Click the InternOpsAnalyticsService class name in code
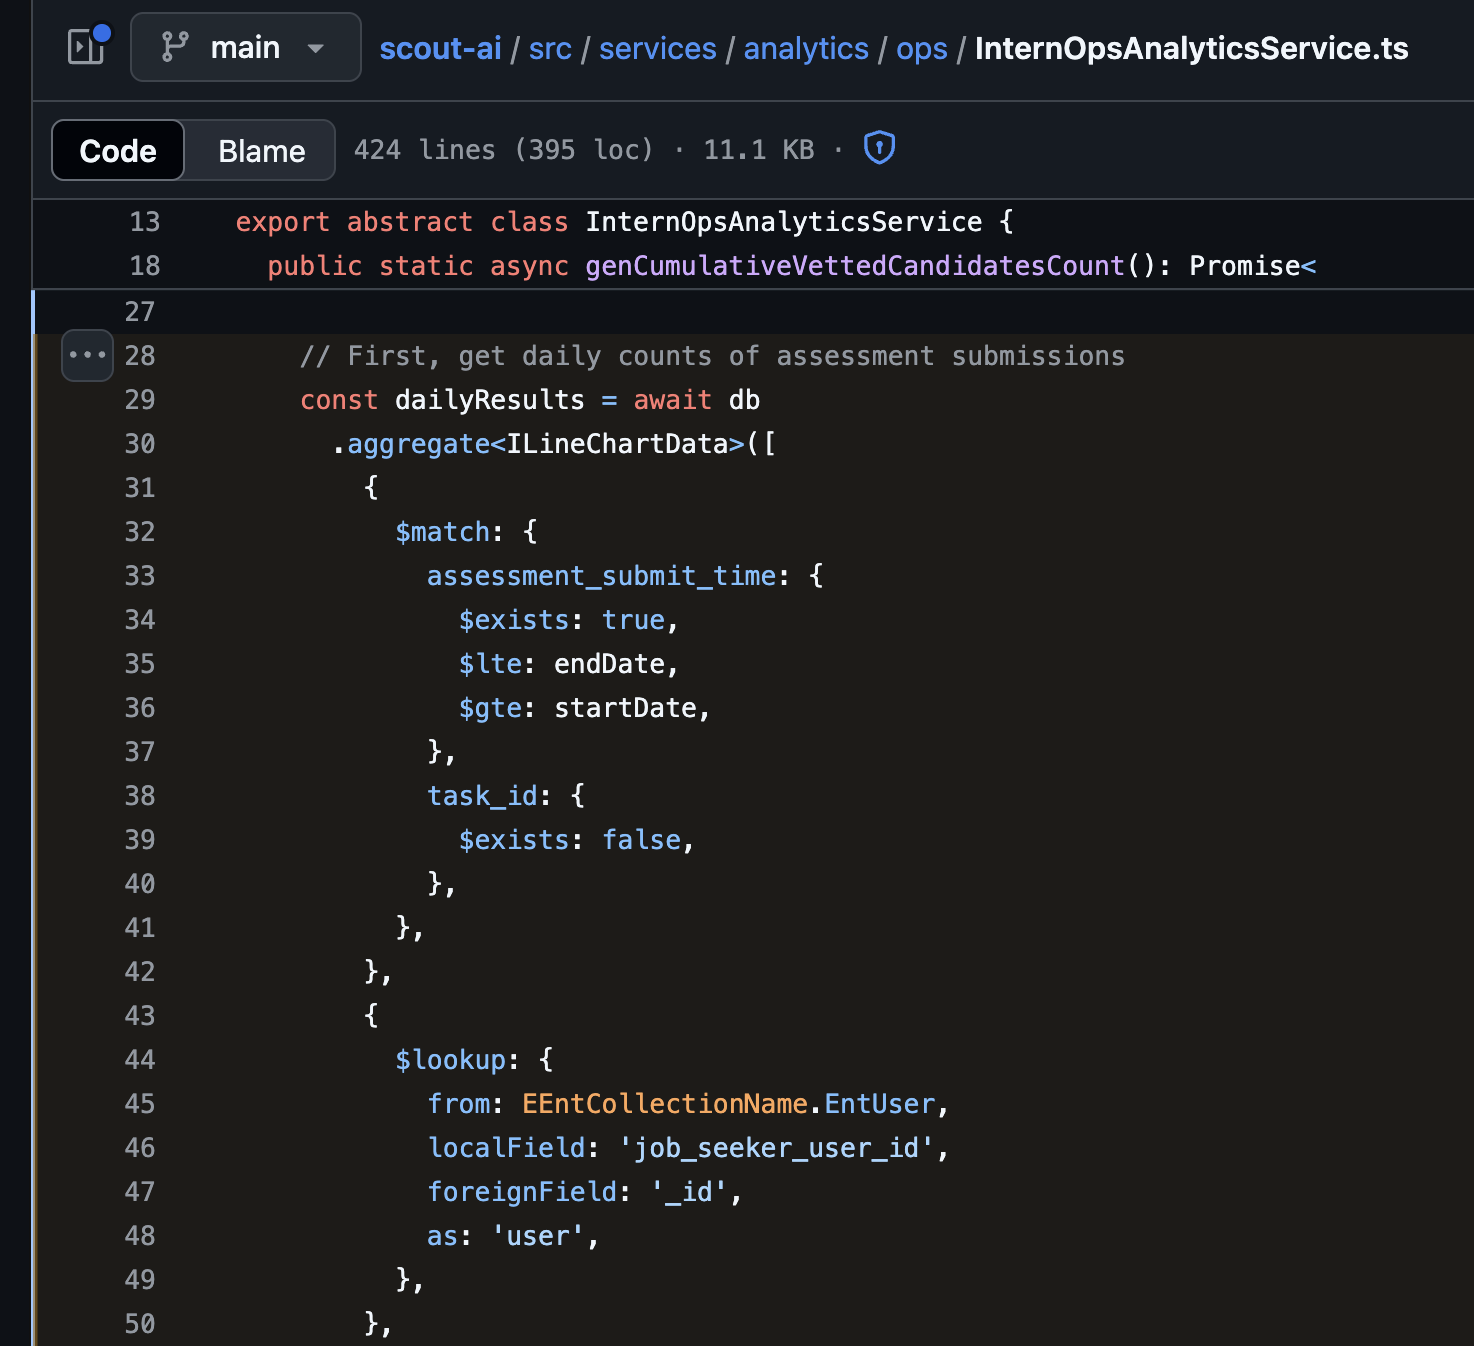This screenshot has height=1346, width=1474. pyautogui.click(x=784, y=222)
